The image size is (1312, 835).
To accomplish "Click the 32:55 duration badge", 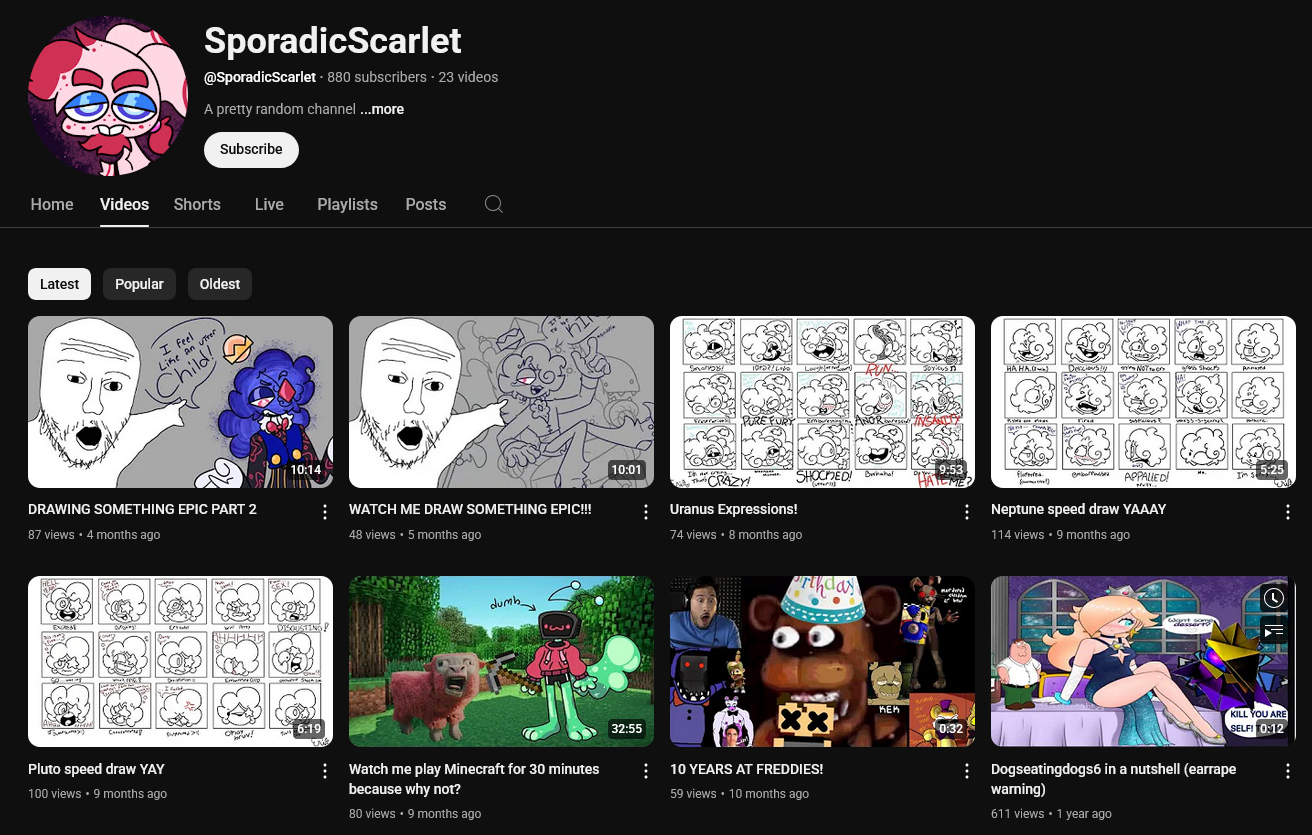I will pos(626,729).
